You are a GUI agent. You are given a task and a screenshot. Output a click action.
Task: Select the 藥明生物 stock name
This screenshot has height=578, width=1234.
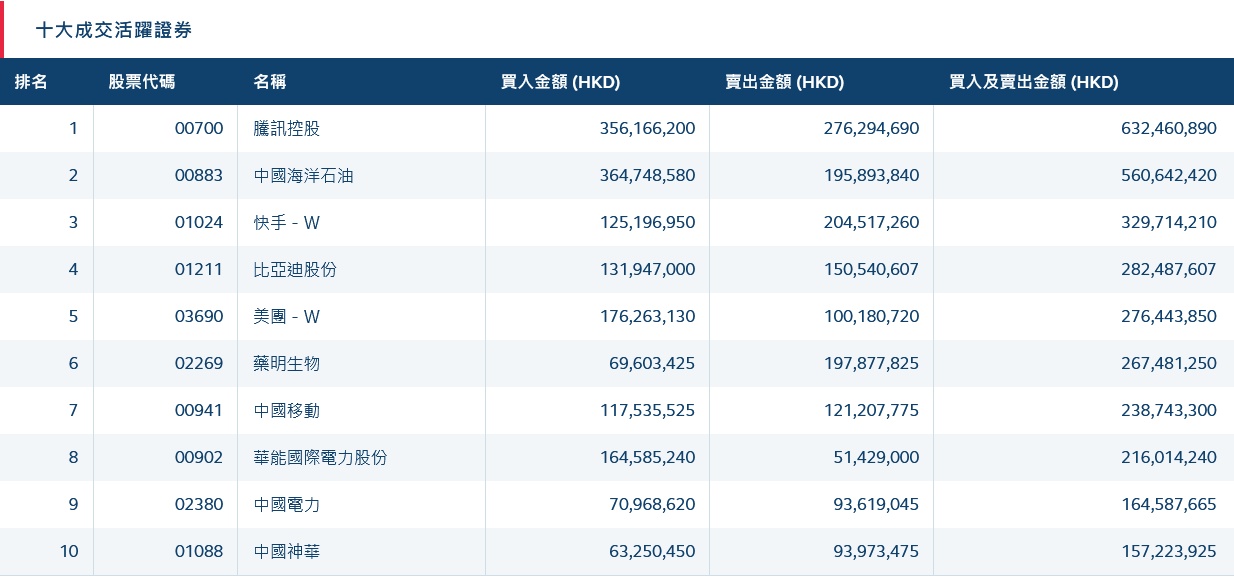coord(287,363)
